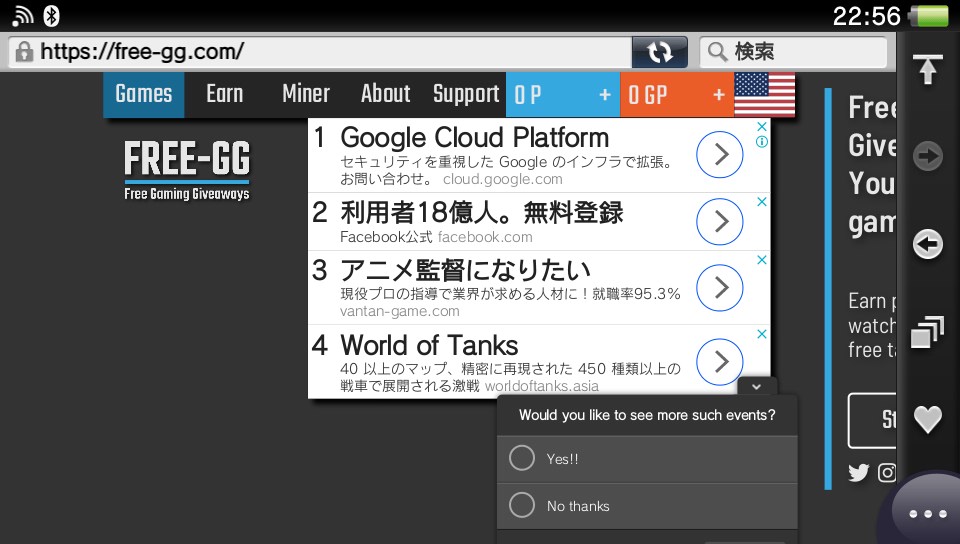
Task: Open the browser windows/tabs icon
Action: 928,331
